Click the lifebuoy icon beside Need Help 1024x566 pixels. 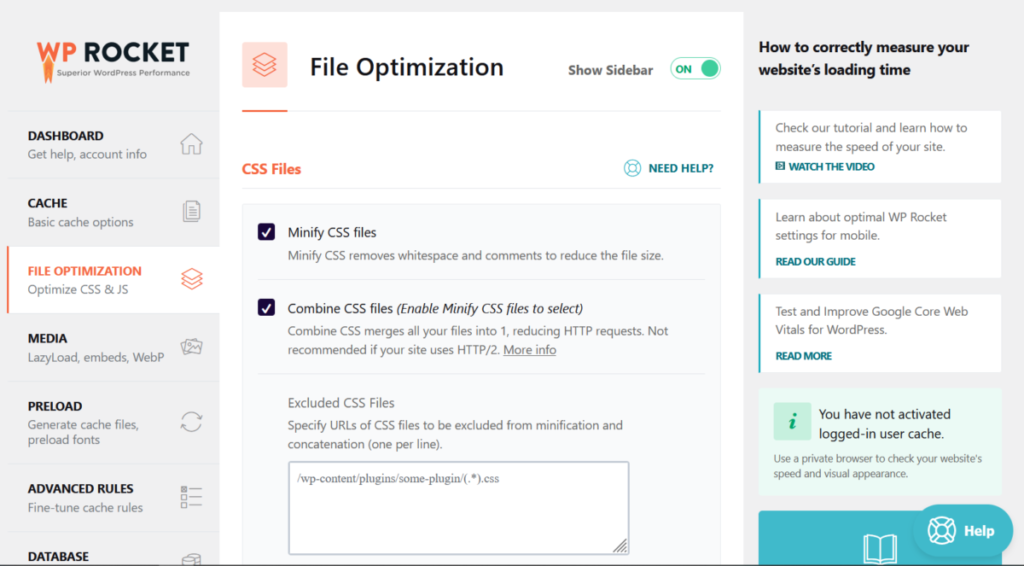tap(632, 168)
